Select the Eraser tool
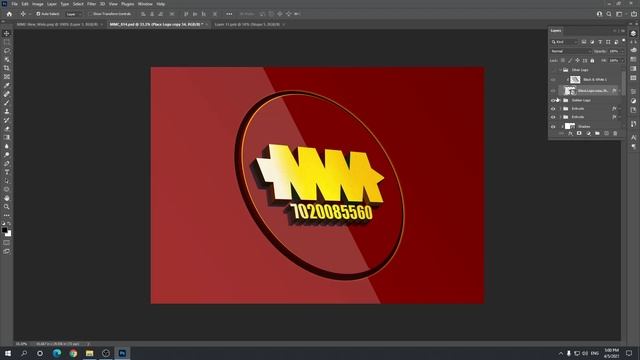The height and width of the screenshot is (360, 640). pyautogui.click(x=7, y=129)
